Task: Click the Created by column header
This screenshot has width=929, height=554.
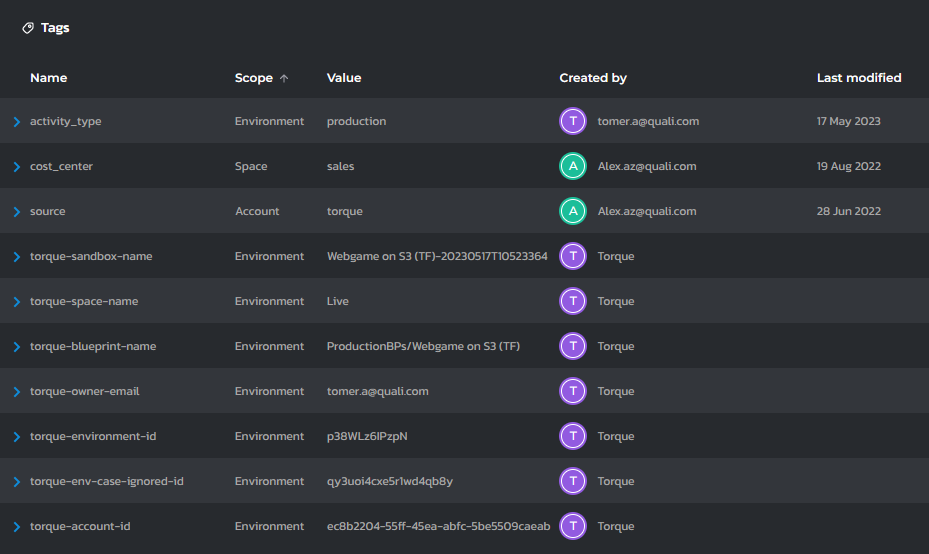Action: click(x=592, y=78)
